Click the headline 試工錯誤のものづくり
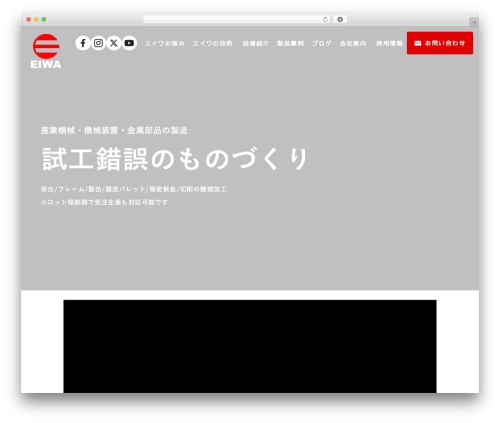This screenshot has height=423, width=500. pos(175,159)
